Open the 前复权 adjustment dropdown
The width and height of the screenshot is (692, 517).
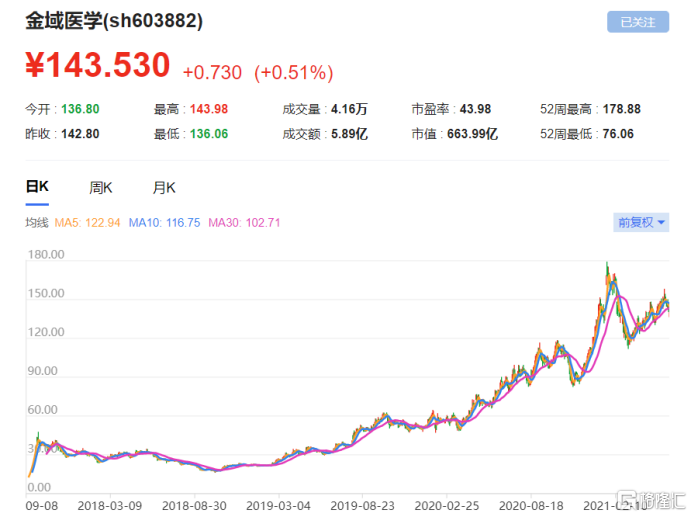point(641,223)
